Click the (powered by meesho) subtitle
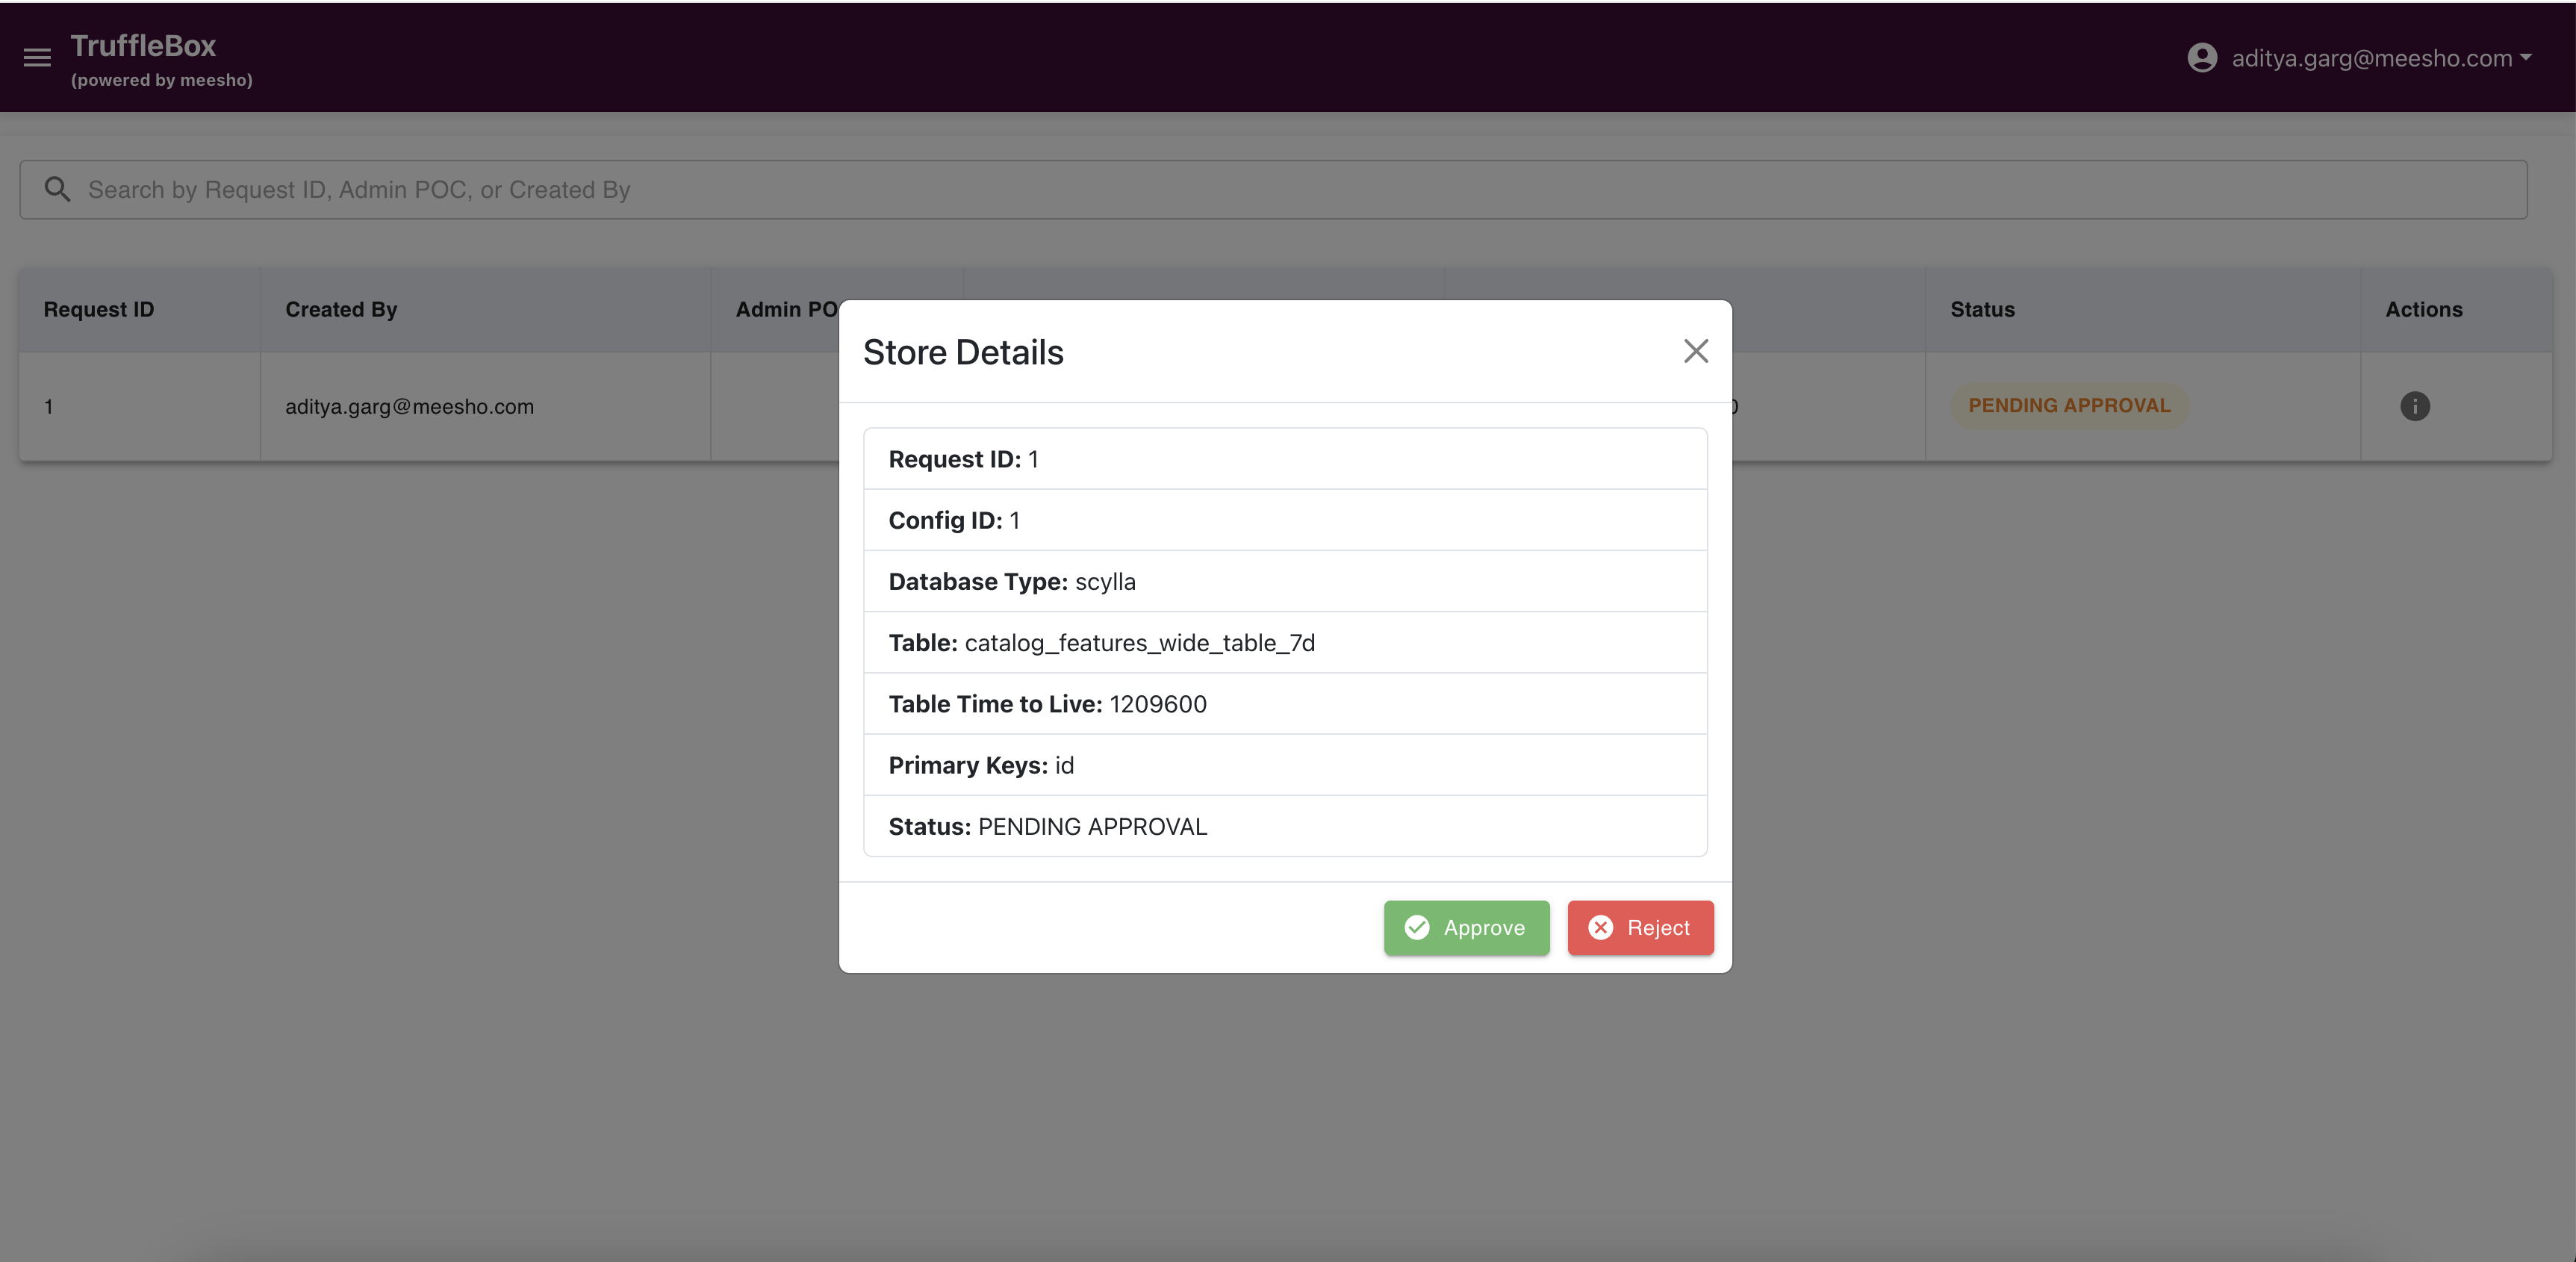Screen dimensions: 2576x1262 pyautogui.click(x=162, y=80)
